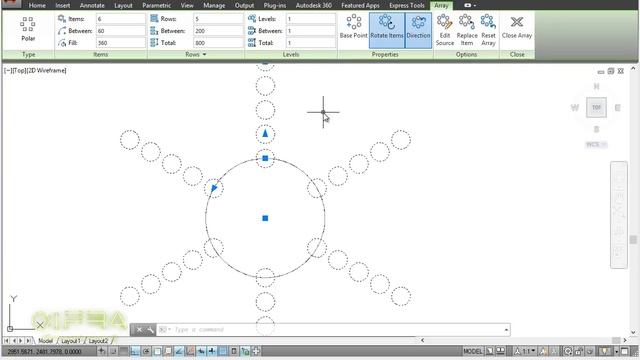Viewport: 640px width, 360px height.
Task: Open the Autodesk 360 ribbon tab
Action: 313,5
